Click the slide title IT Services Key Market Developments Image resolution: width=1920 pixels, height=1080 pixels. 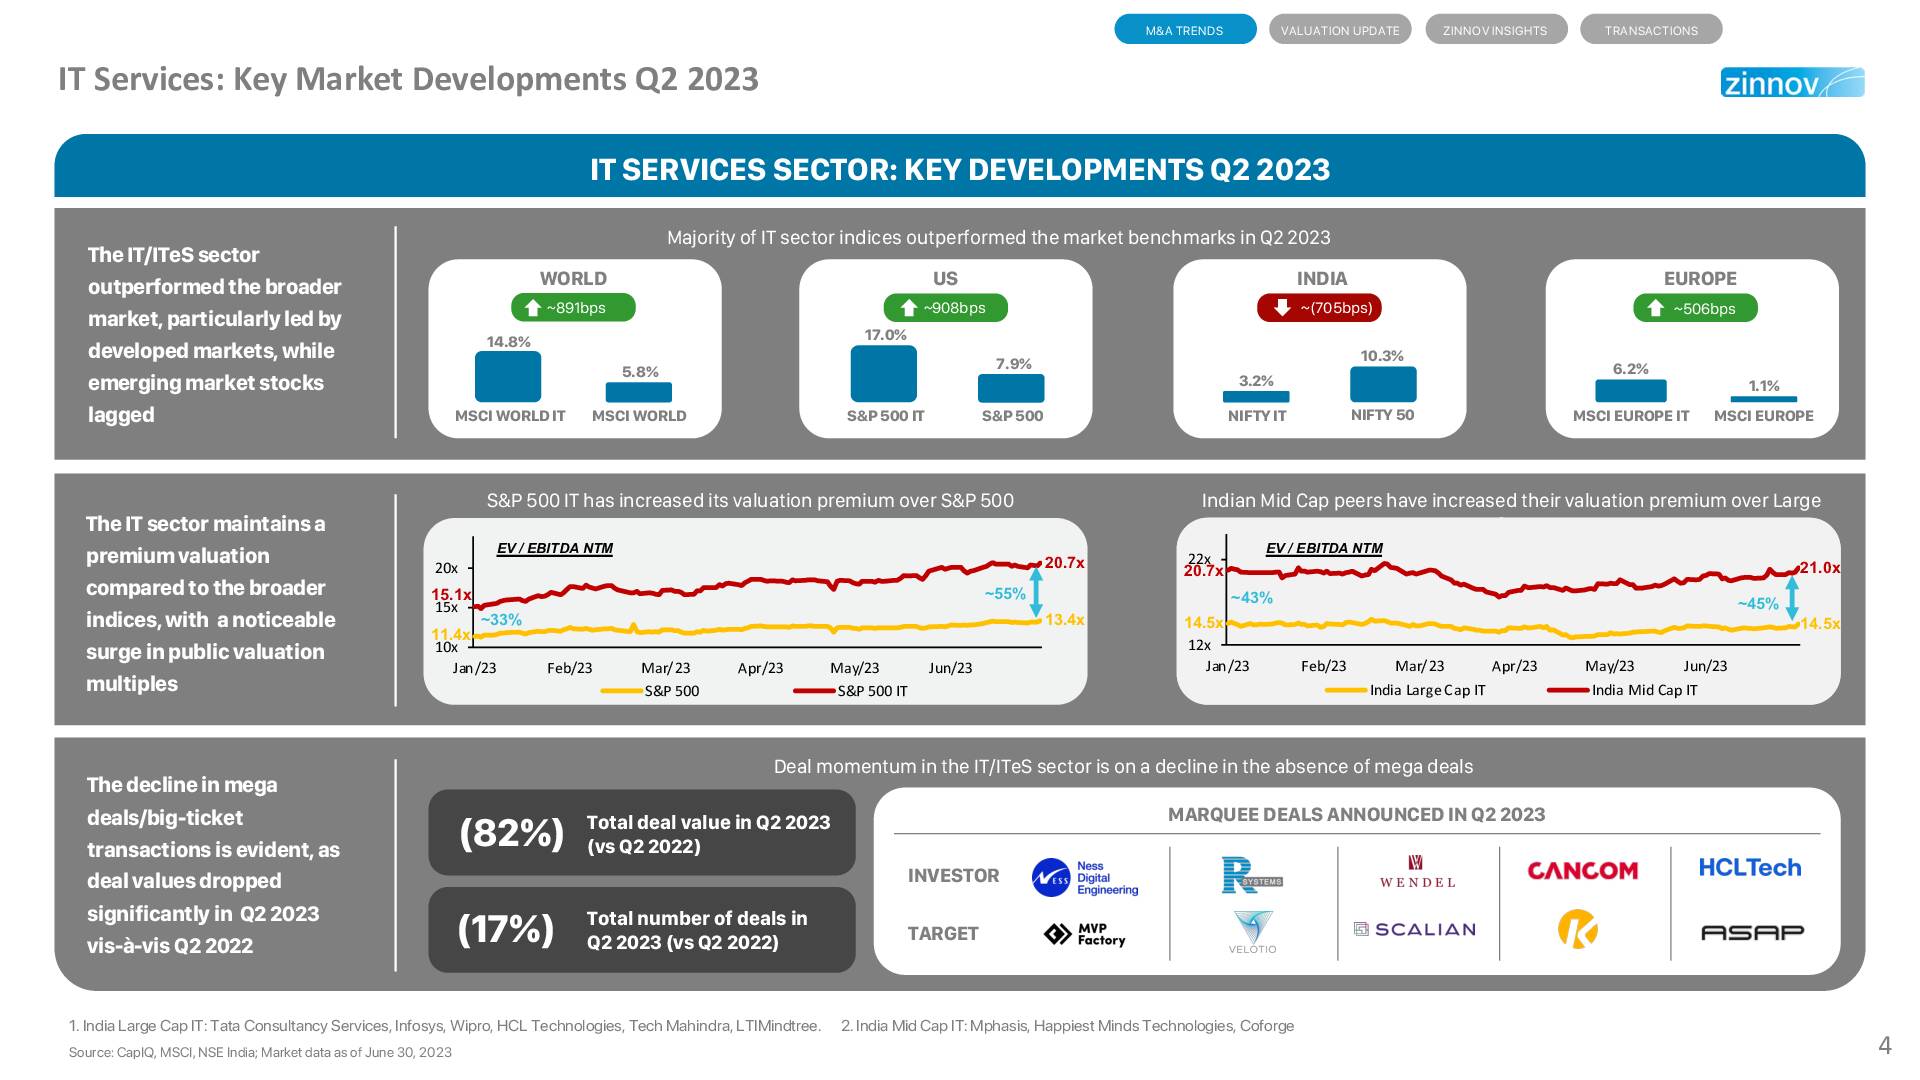(408, 79)
